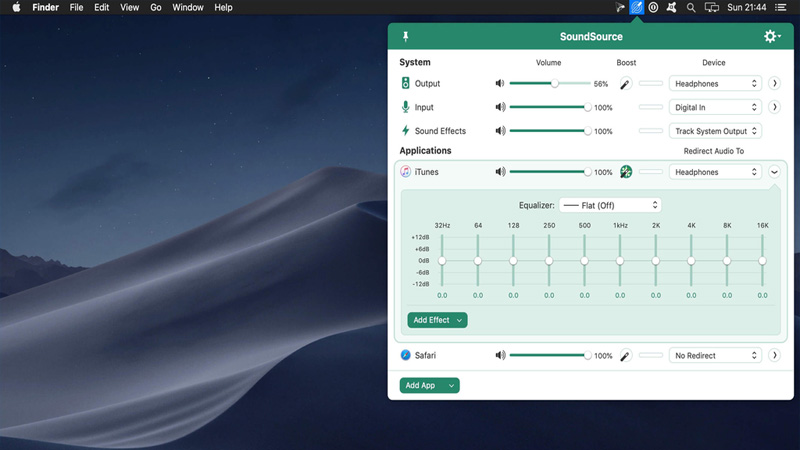
Task: Click the 32Hz equalizer band slider
Action: pyautogui.click(x=442, y=261)
